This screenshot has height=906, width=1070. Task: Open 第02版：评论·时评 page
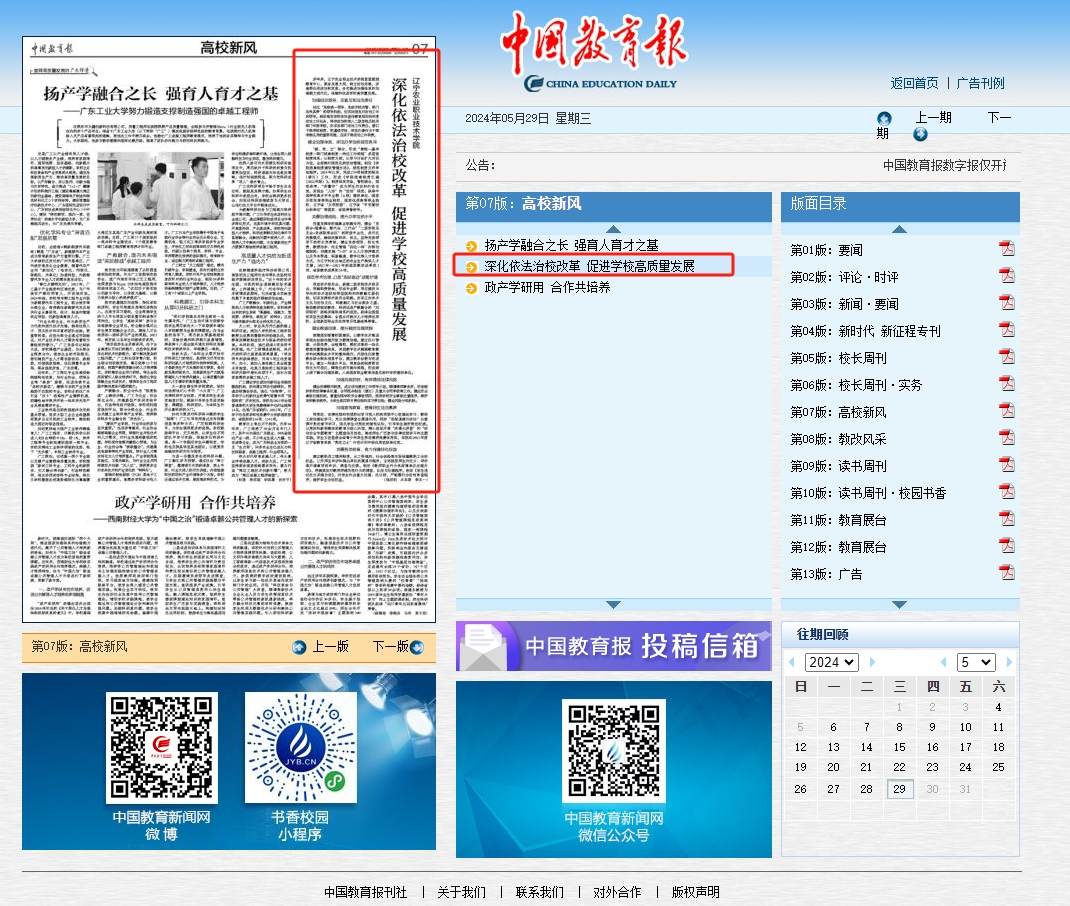844,277
